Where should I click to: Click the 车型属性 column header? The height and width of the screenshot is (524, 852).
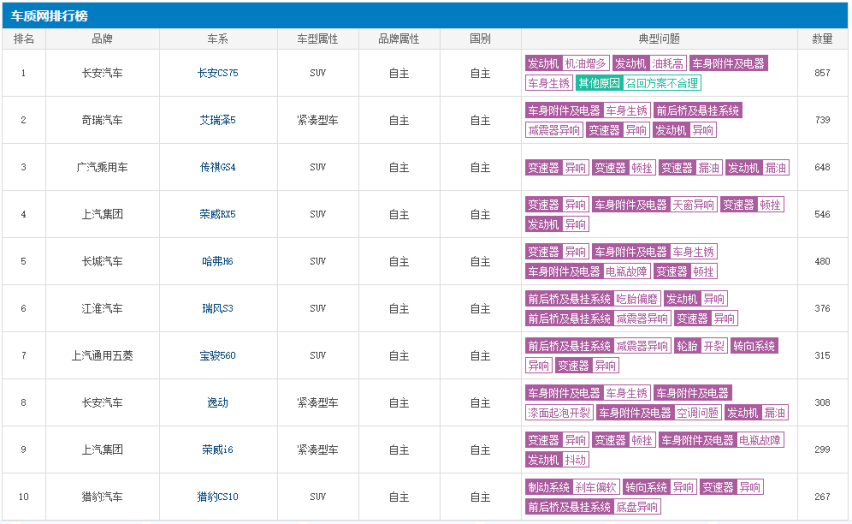click(x=317, y=39)
